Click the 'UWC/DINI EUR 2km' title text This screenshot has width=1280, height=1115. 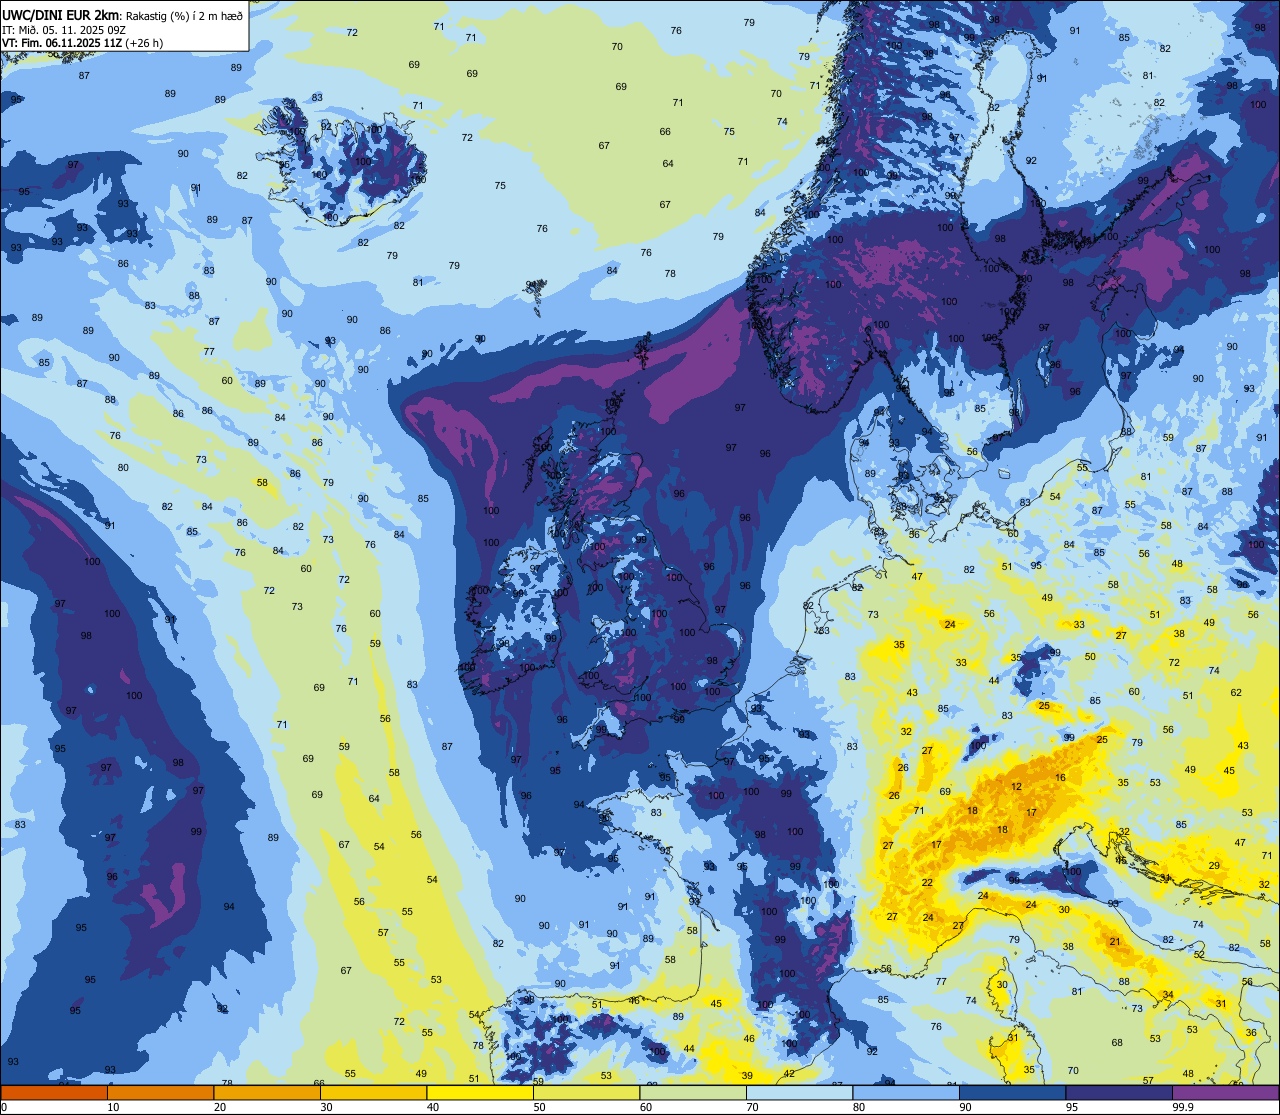(59, 14)
